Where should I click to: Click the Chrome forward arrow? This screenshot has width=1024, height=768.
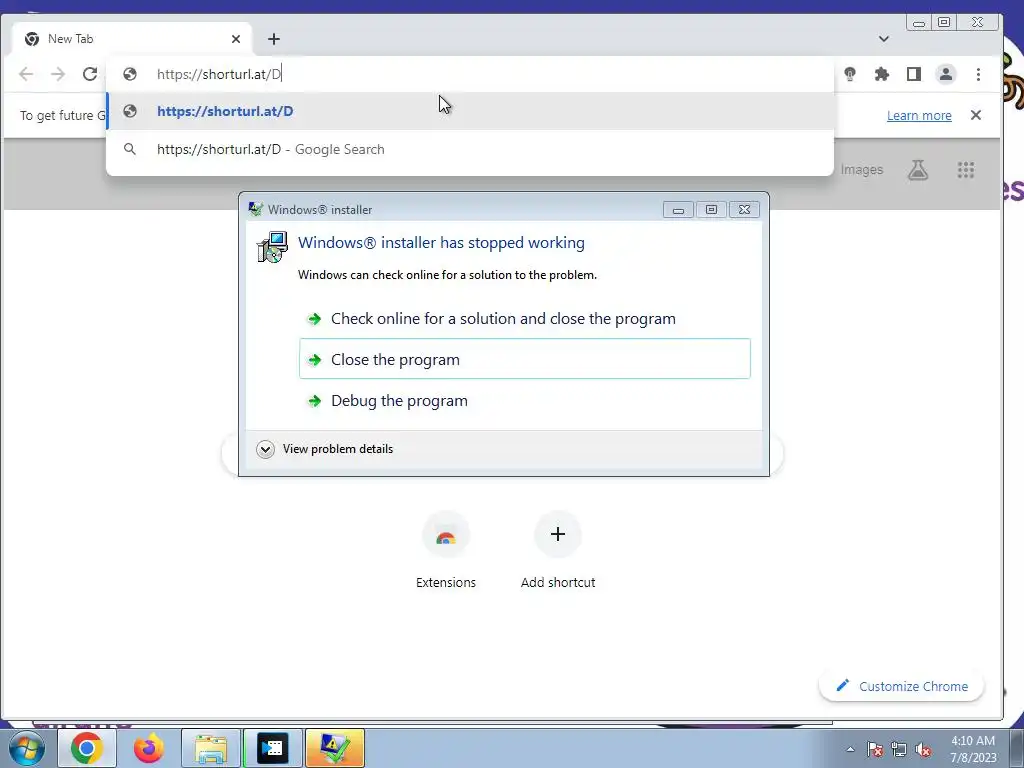coord(58,74)
